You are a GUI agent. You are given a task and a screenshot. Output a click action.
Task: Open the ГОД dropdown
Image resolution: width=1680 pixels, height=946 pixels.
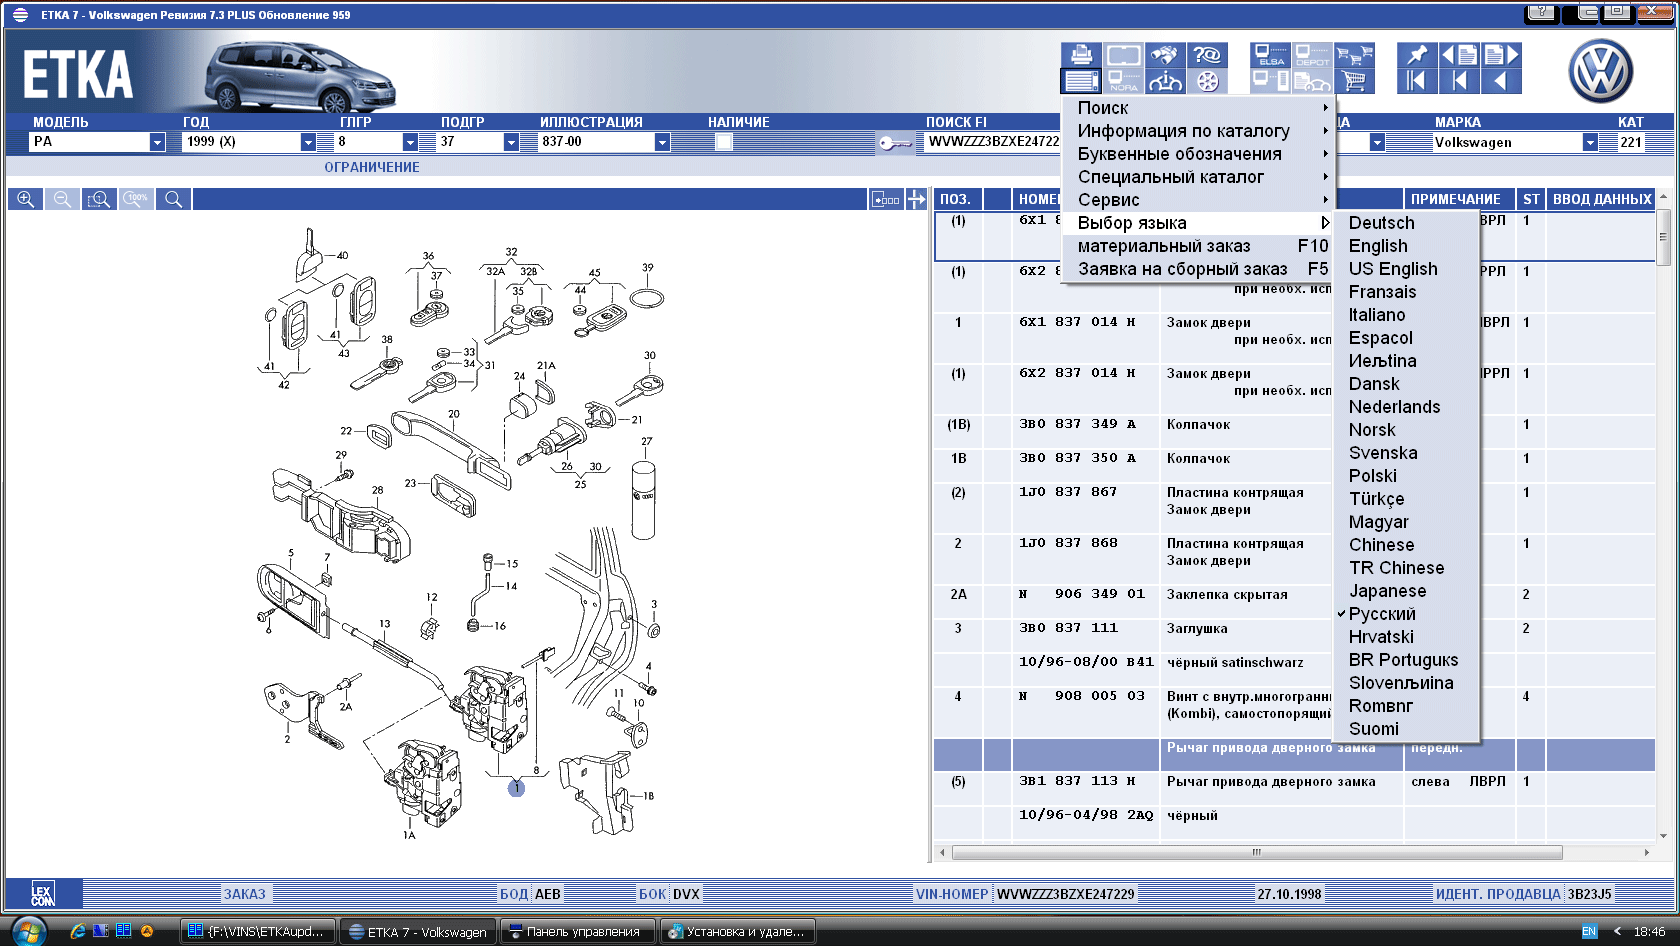(308, 142)
